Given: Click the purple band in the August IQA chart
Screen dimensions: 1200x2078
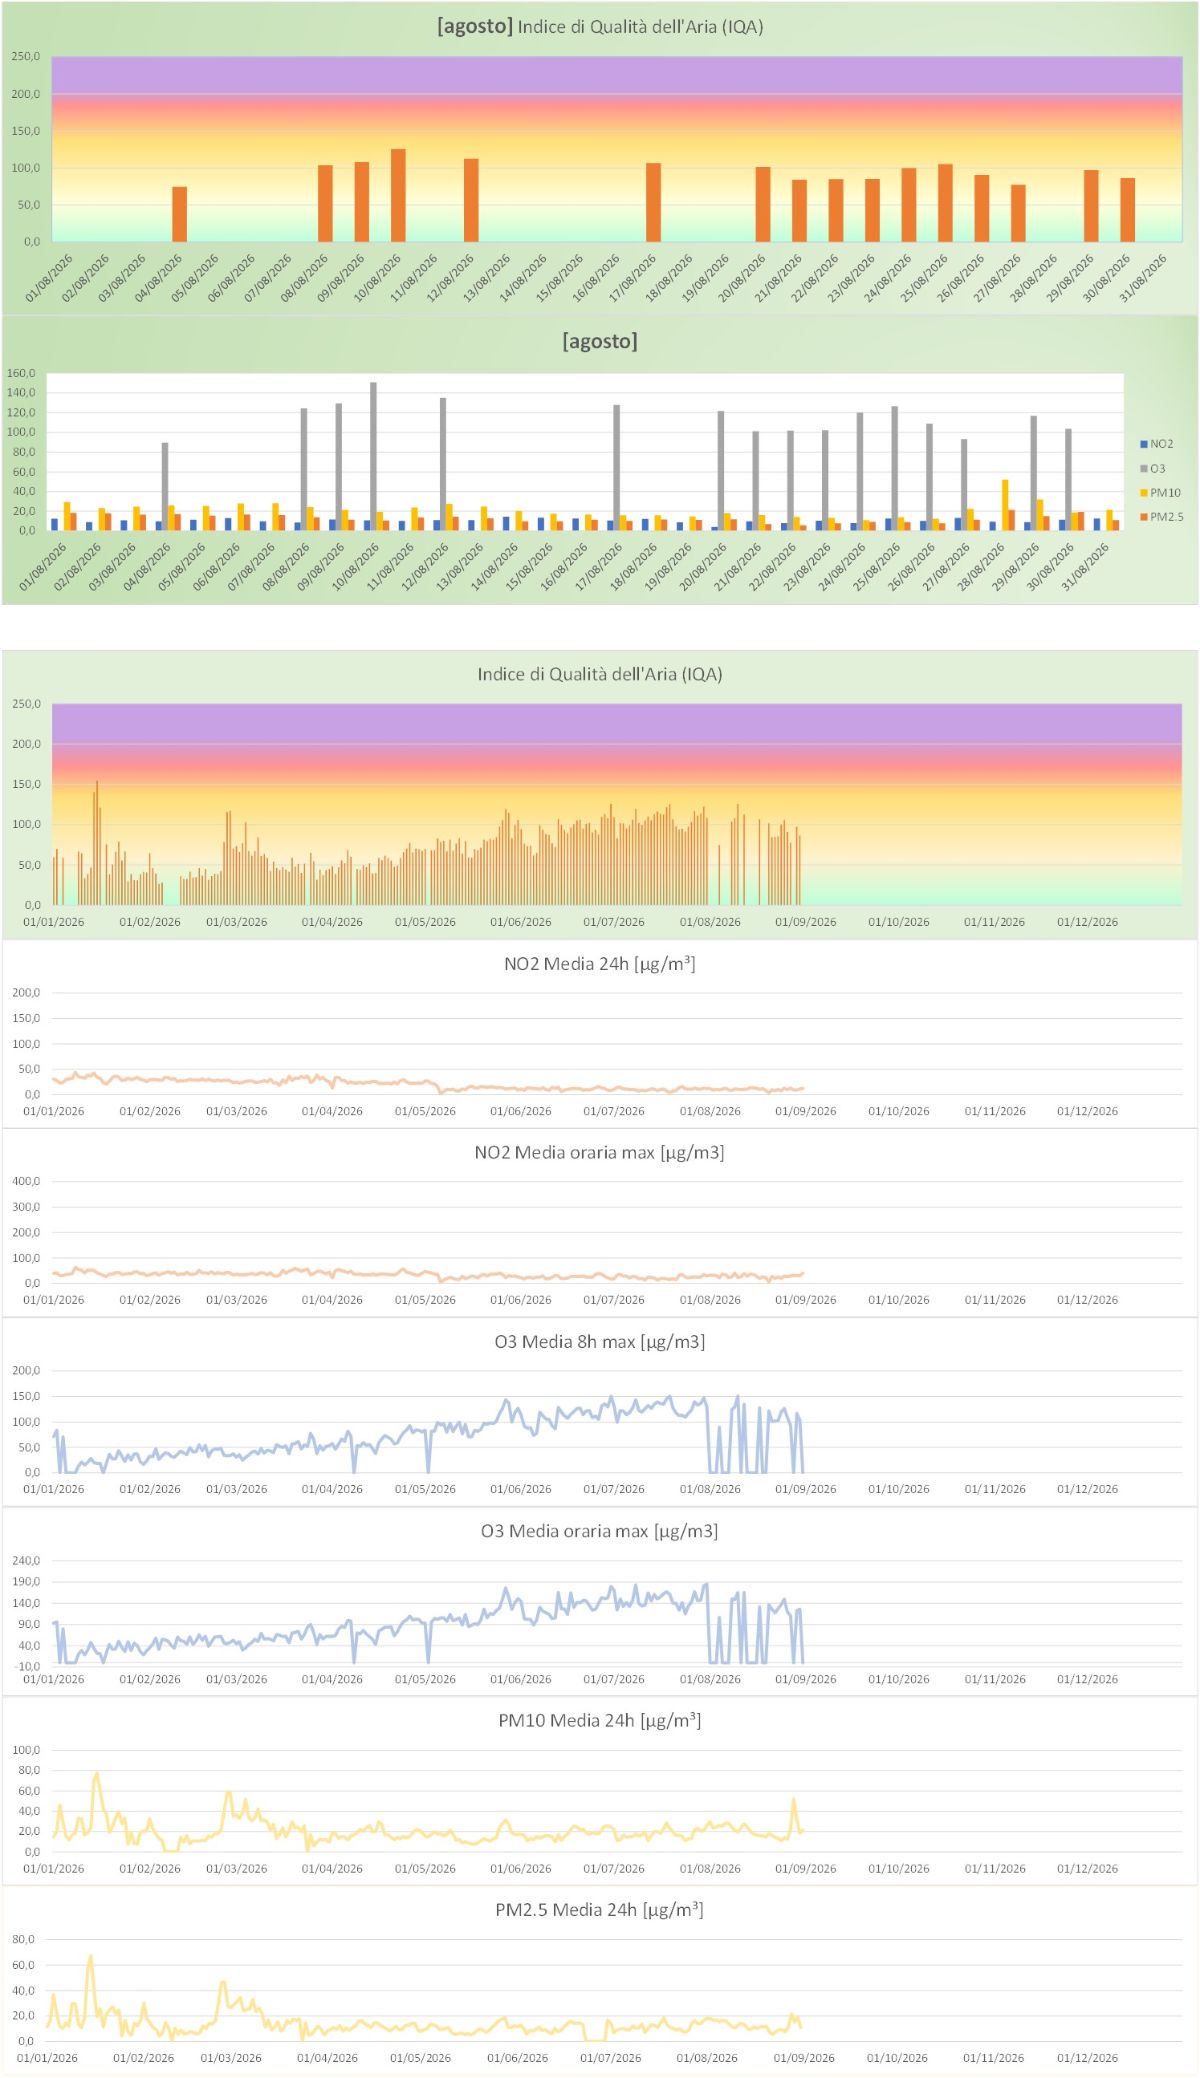Looking at the screenshot, I should tap(616, 75).
